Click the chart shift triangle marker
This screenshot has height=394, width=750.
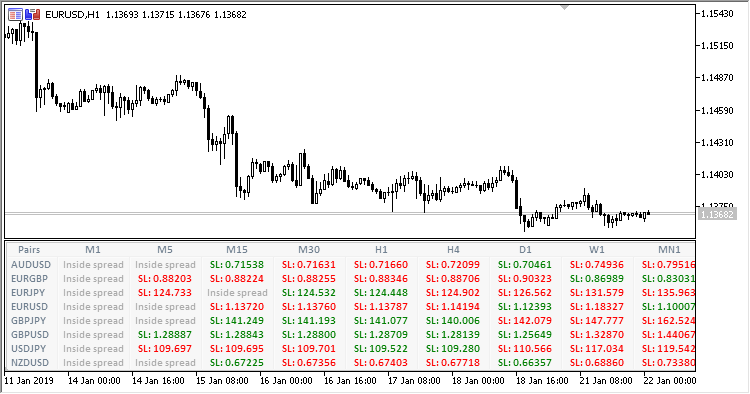pyautogui.click(x=564, y=7)
